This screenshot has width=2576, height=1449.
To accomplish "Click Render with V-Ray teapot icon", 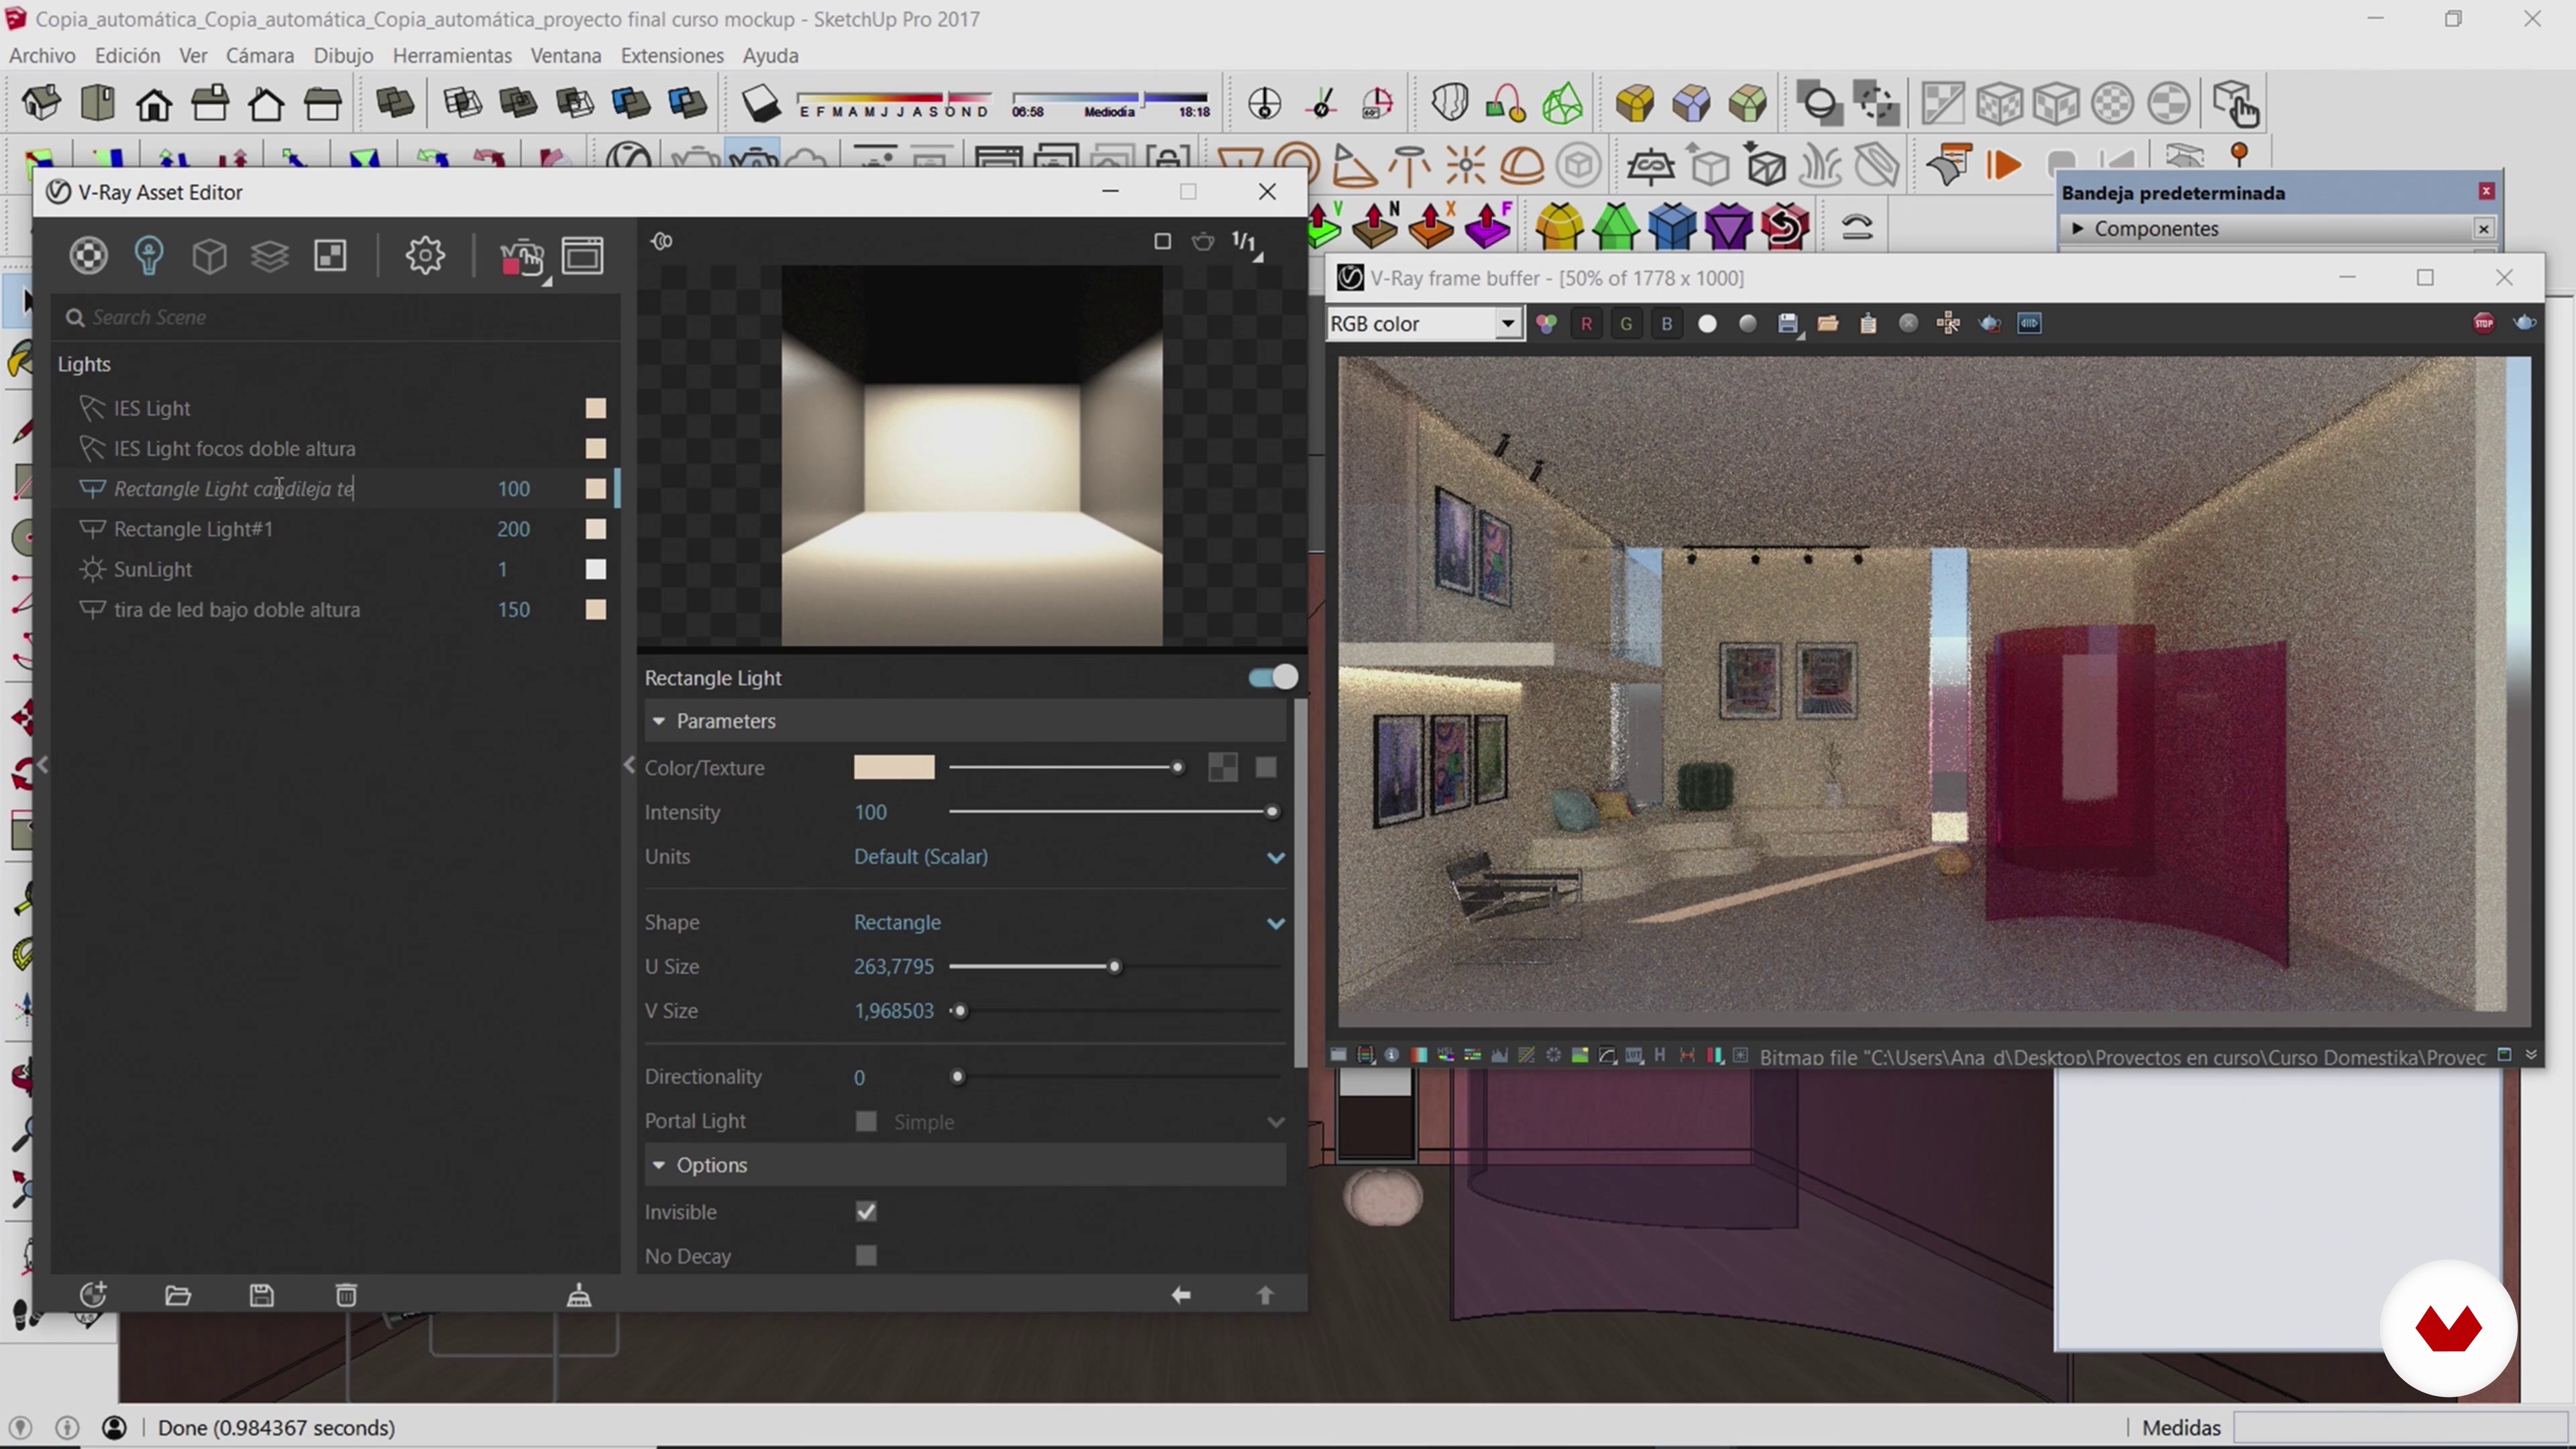I will click(x=522, y=258).
